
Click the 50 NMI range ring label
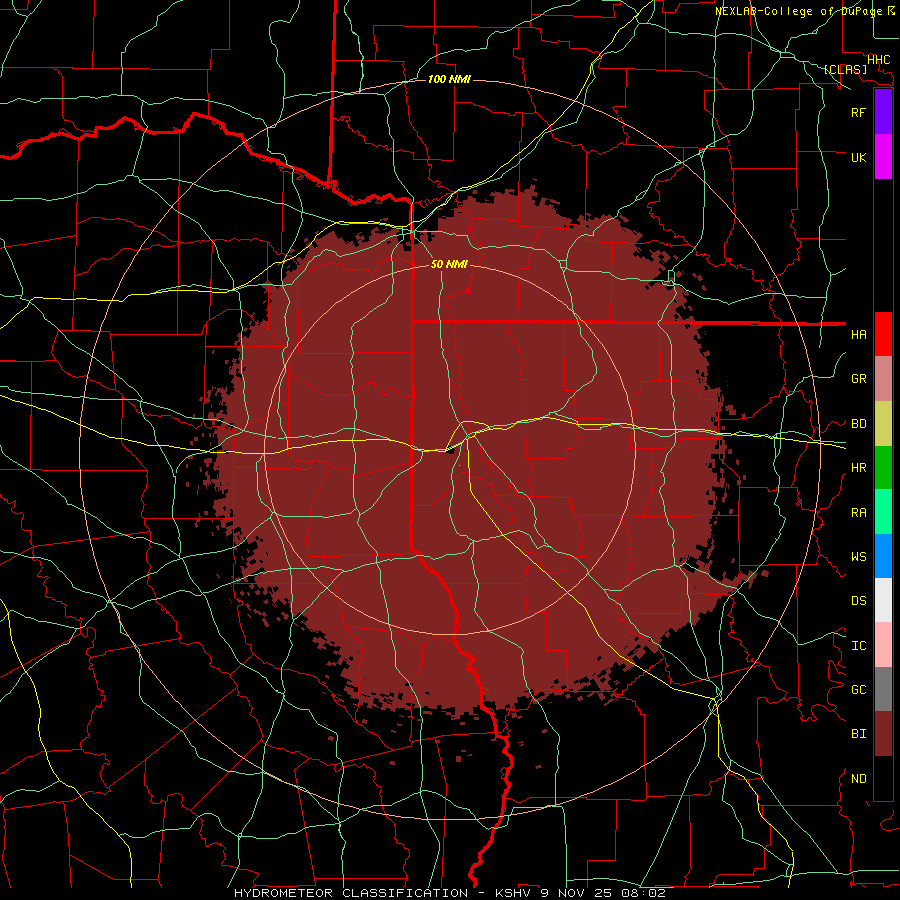(449, 264)
